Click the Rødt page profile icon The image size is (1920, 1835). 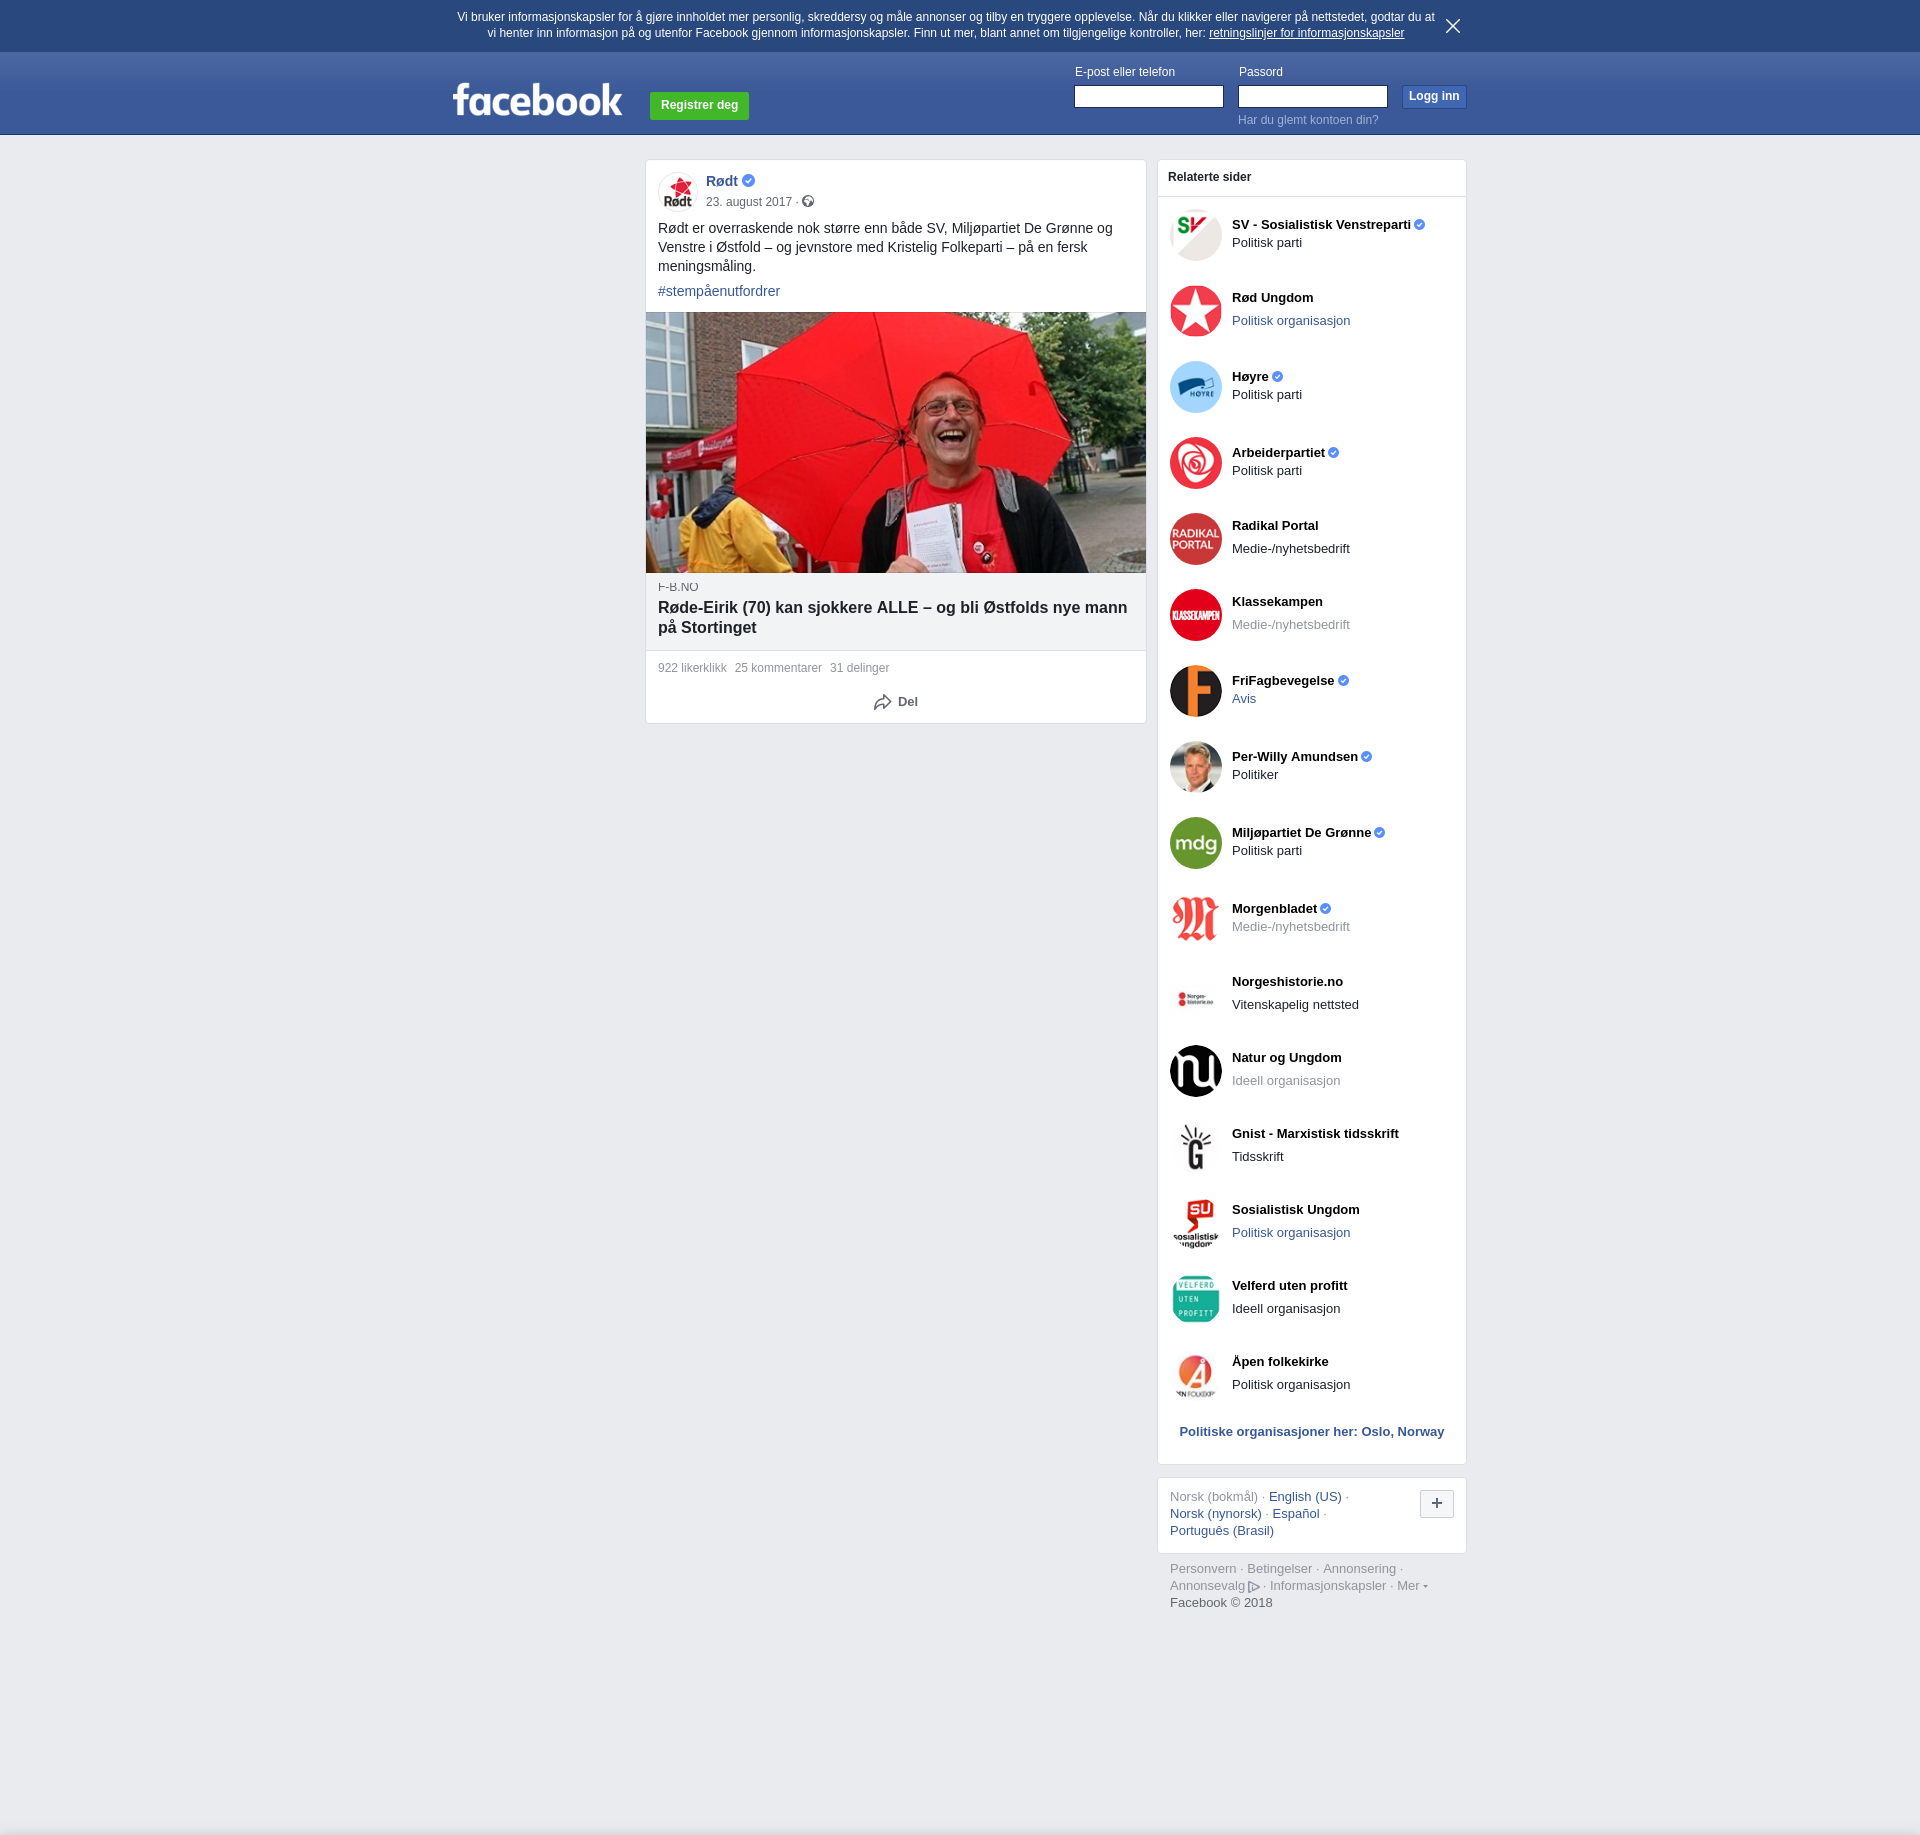[x=678, y=191]
